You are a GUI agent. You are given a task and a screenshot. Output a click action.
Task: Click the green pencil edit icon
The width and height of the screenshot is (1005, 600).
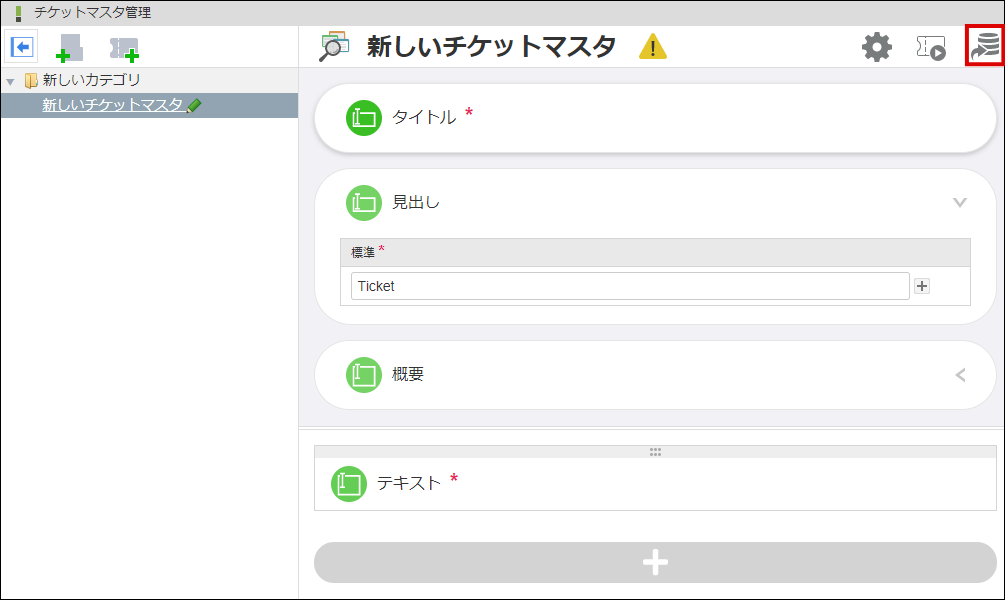click(194, 103)
